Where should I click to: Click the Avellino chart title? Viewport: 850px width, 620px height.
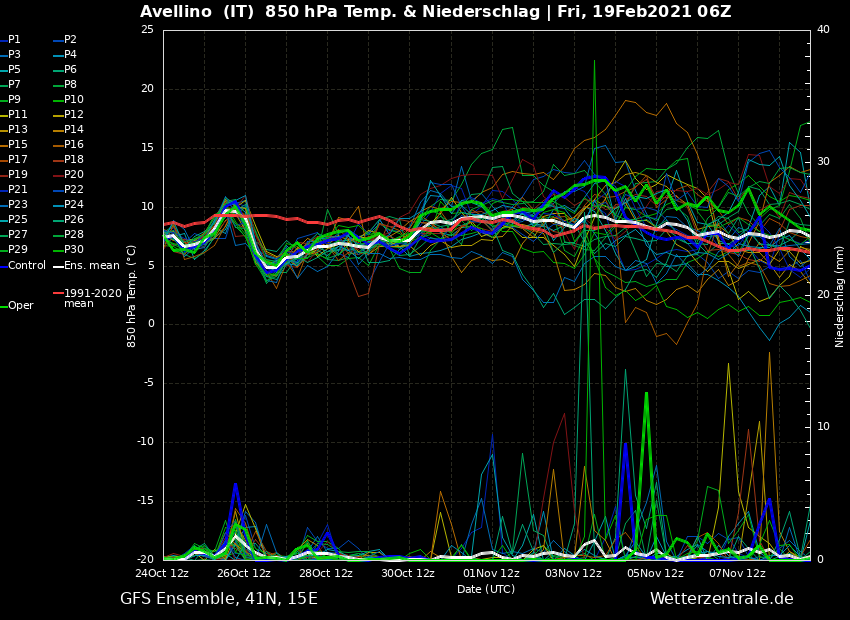coord(435,12)
